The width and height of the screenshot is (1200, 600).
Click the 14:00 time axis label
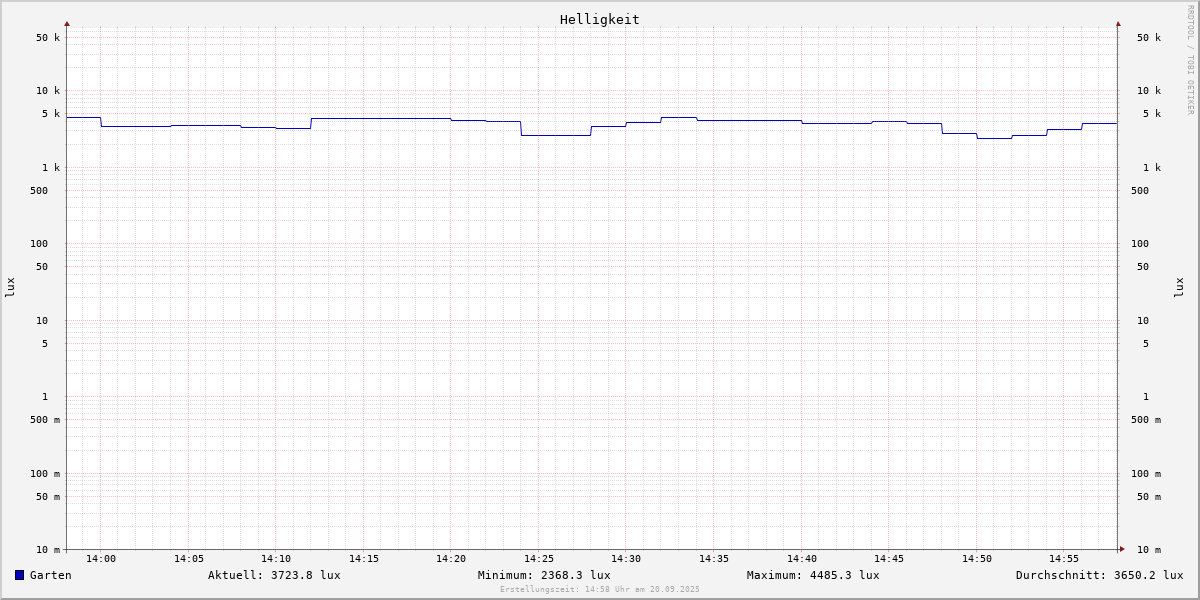point(101,559)
